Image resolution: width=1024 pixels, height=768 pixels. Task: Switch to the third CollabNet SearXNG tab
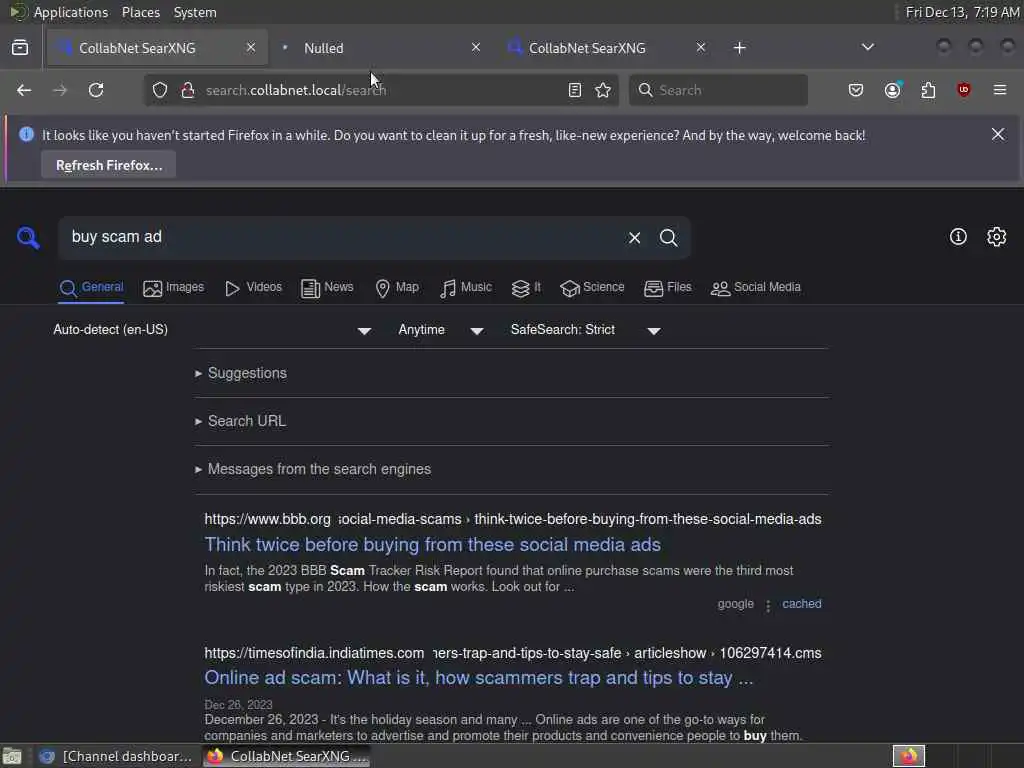pyautogui.click(x=605, y=48)
